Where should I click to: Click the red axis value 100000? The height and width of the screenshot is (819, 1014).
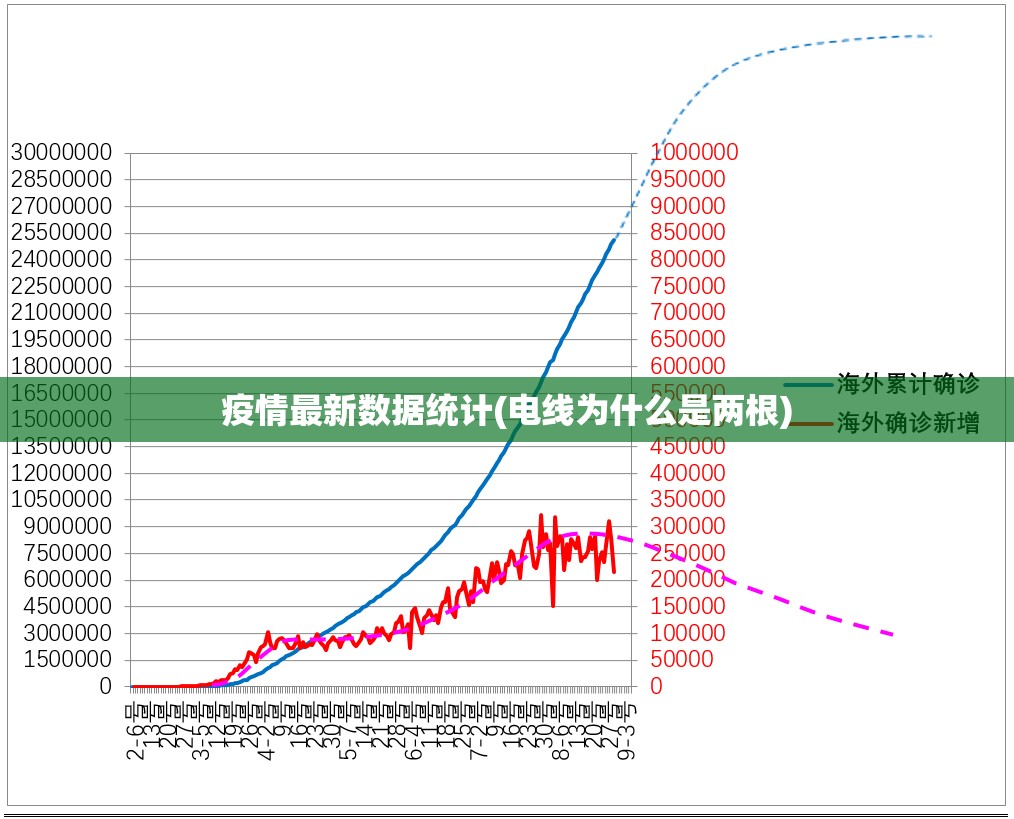[687, 633]
